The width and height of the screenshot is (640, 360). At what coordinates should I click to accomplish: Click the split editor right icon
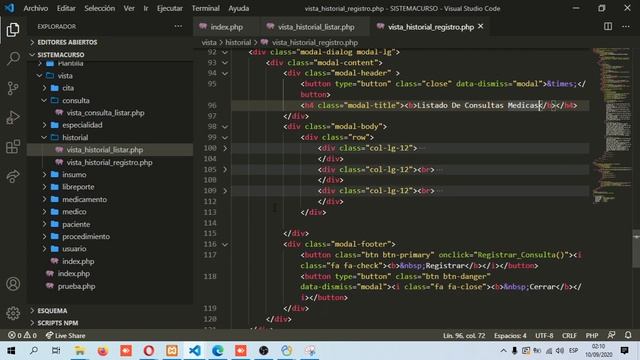click(x=608, y=27)
